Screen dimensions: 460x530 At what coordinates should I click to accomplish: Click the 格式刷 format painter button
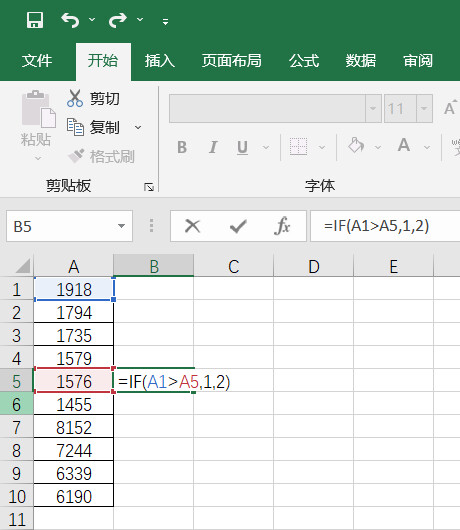tap(101, 156)
